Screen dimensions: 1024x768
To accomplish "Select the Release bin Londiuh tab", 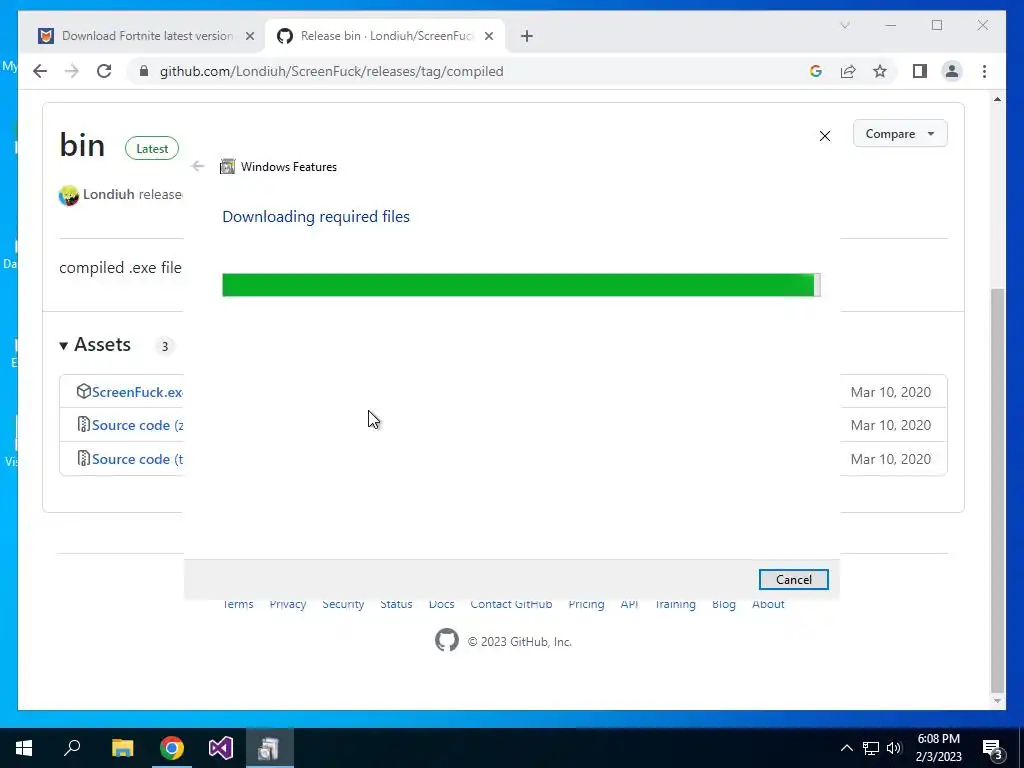I will (386, 36).
